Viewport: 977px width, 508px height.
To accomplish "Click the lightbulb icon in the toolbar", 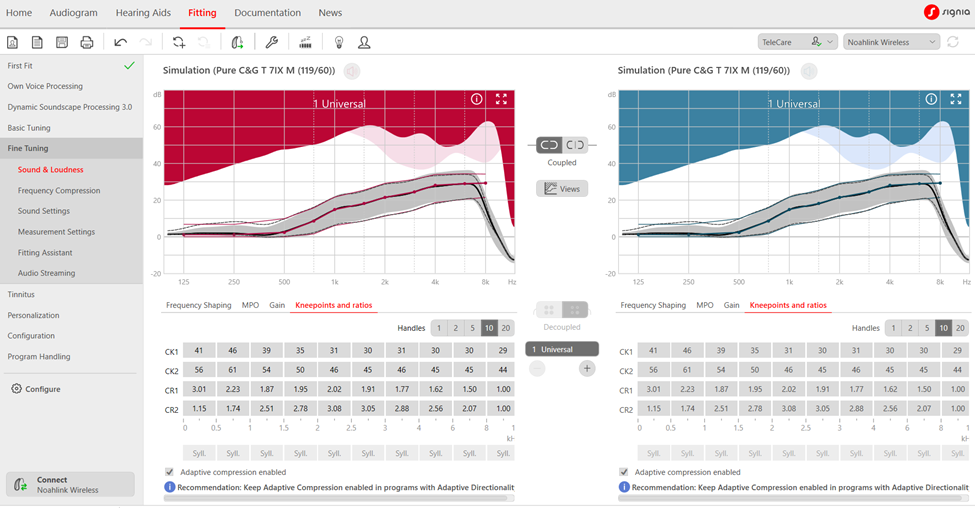I will [339, 42].
